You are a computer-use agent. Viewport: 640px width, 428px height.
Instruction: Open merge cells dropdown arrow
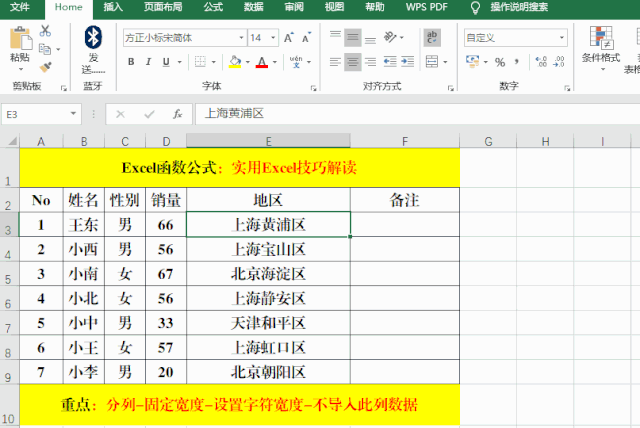[445, 62]
